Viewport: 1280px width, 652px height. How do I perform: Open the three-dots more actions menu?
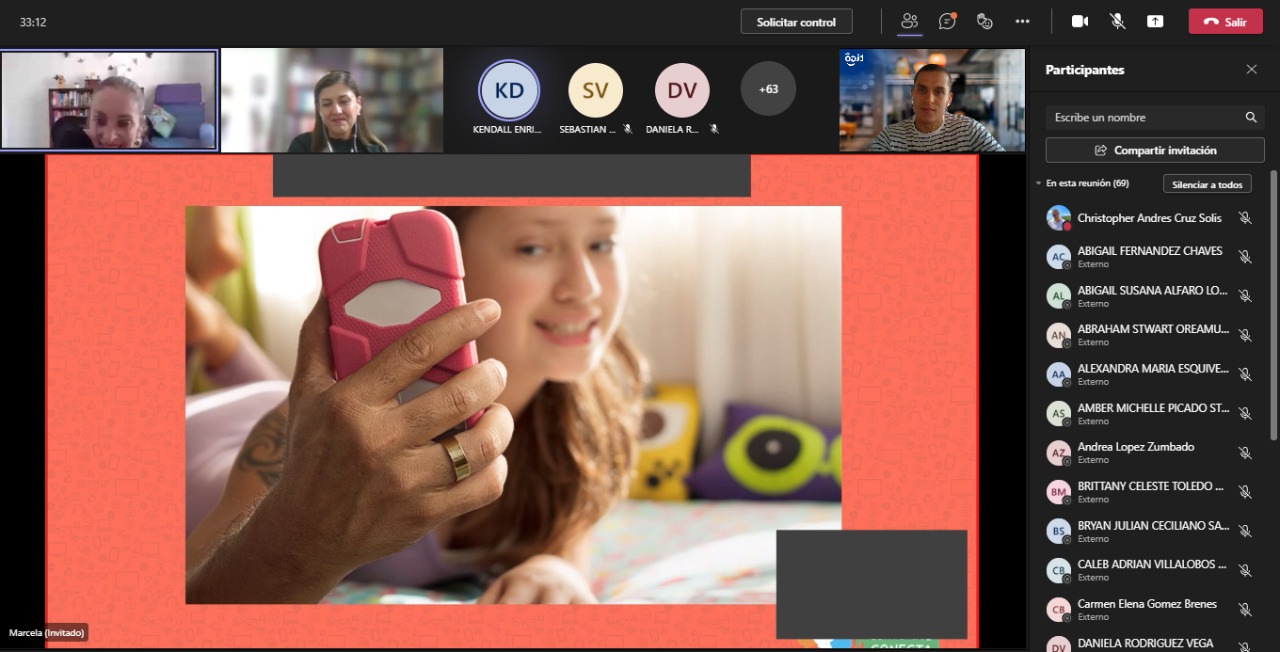coord(1022,21)
